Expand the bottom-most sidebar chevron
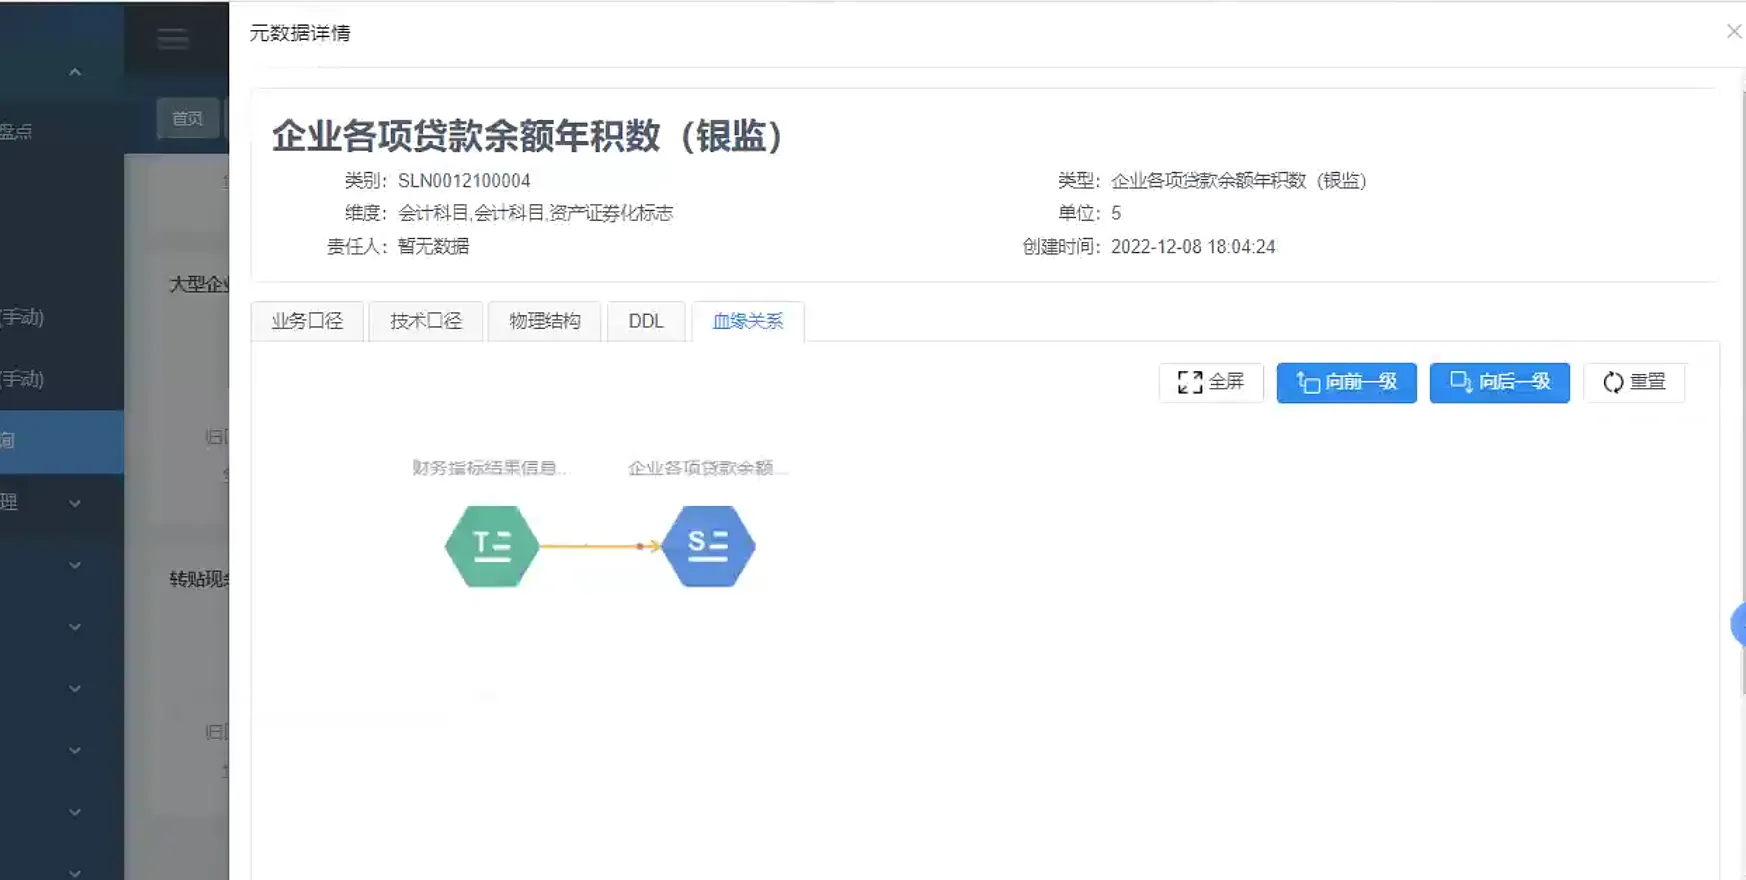1746x880 pixels. click(75, 872)
